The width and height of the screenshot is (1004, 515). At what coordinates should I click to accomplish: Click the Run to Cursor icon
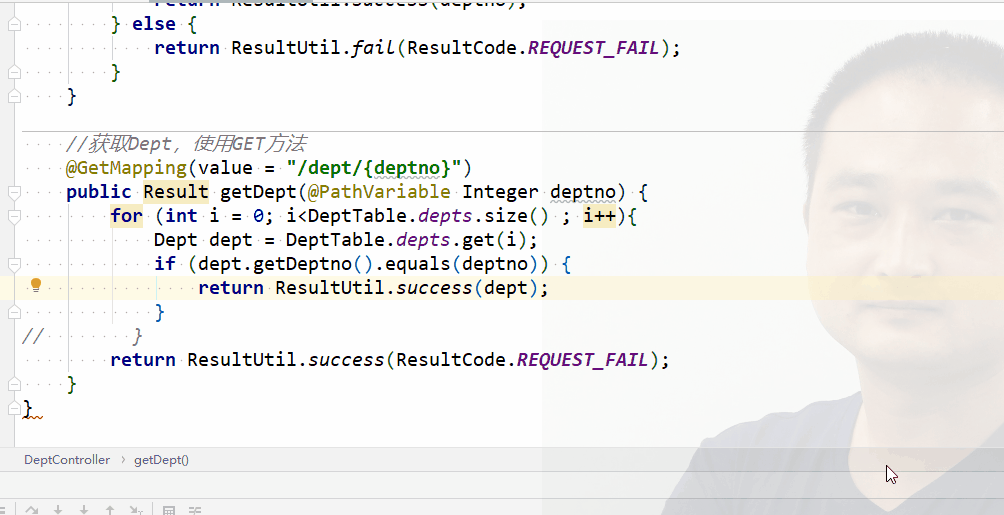pyautogui.click(x=136, y=510)
